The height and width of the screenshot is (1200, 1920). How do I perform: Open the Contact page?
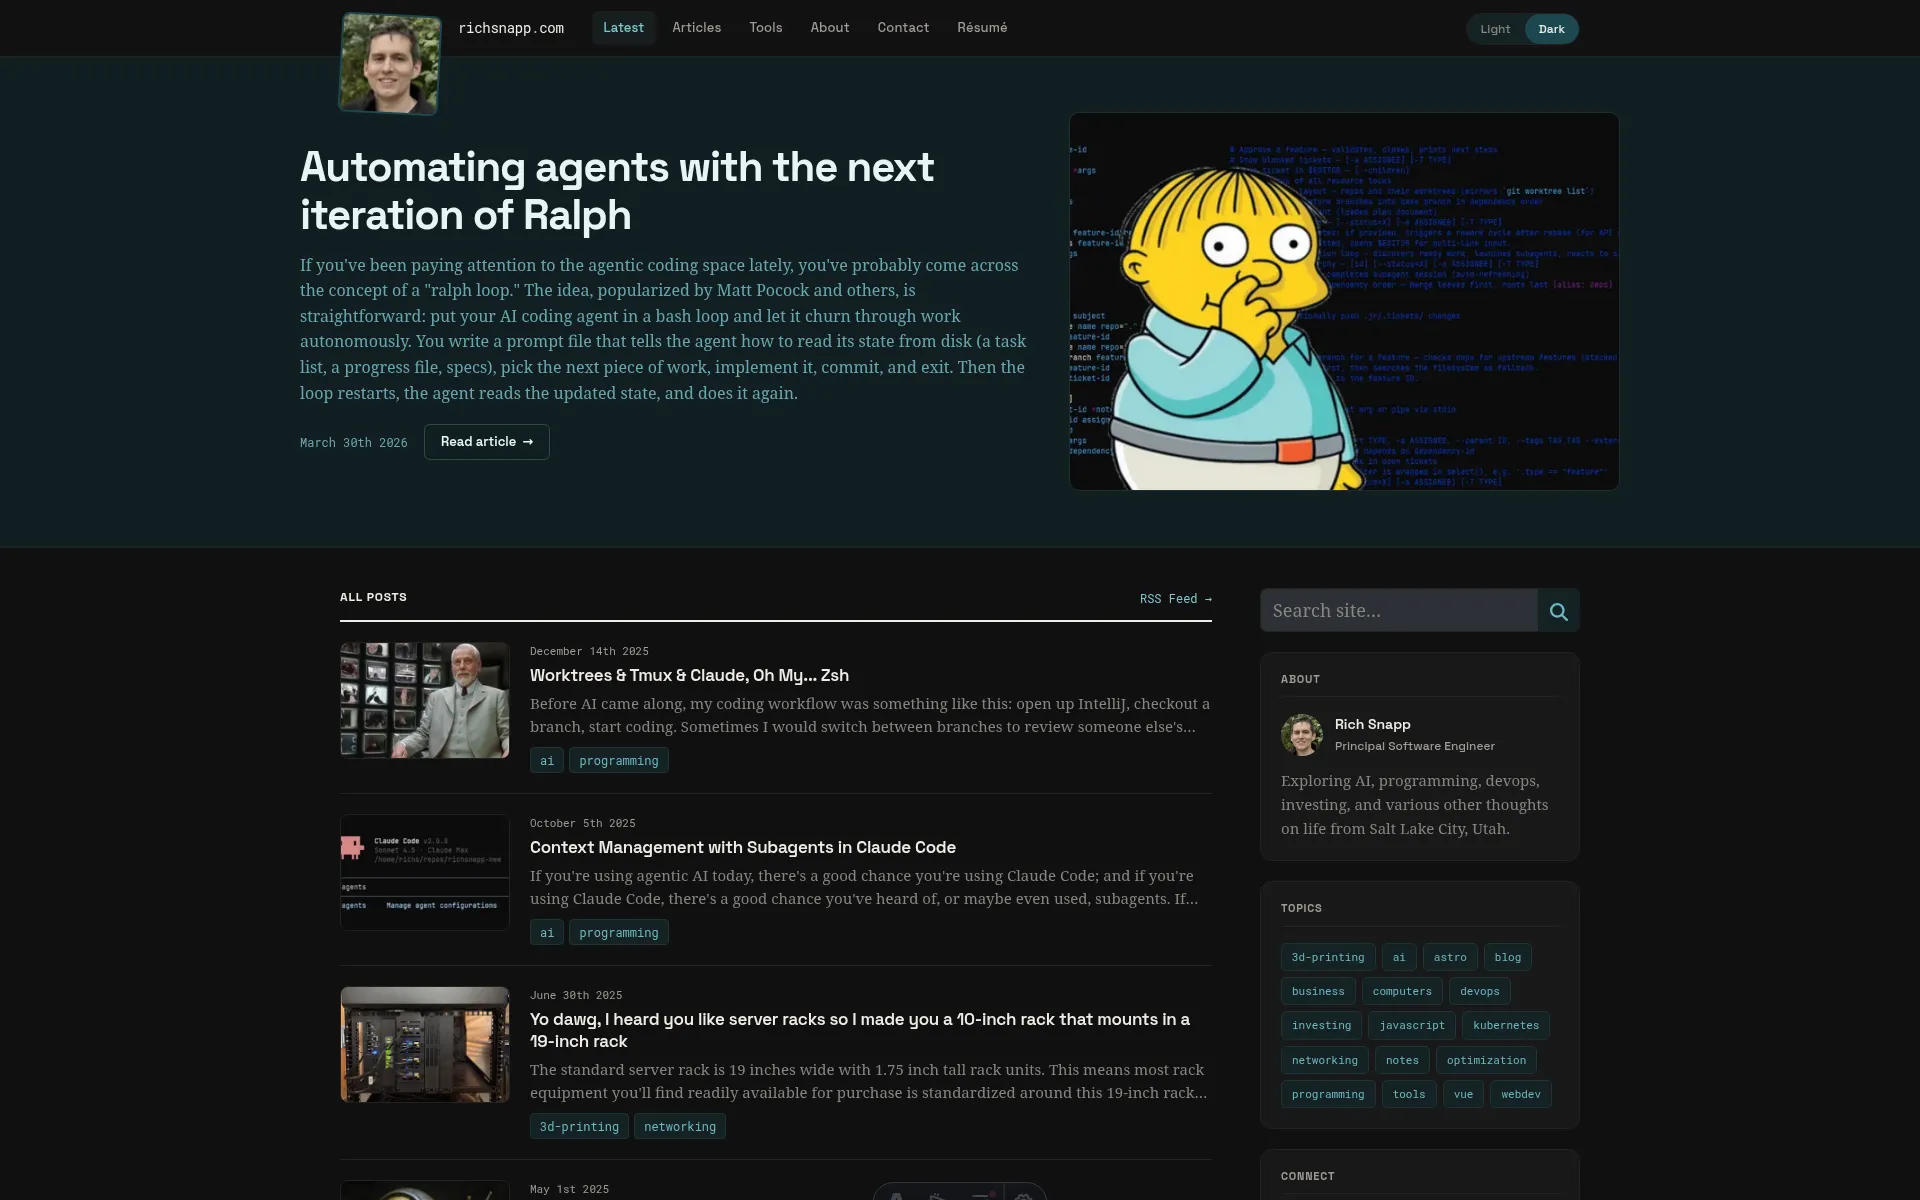902,27
